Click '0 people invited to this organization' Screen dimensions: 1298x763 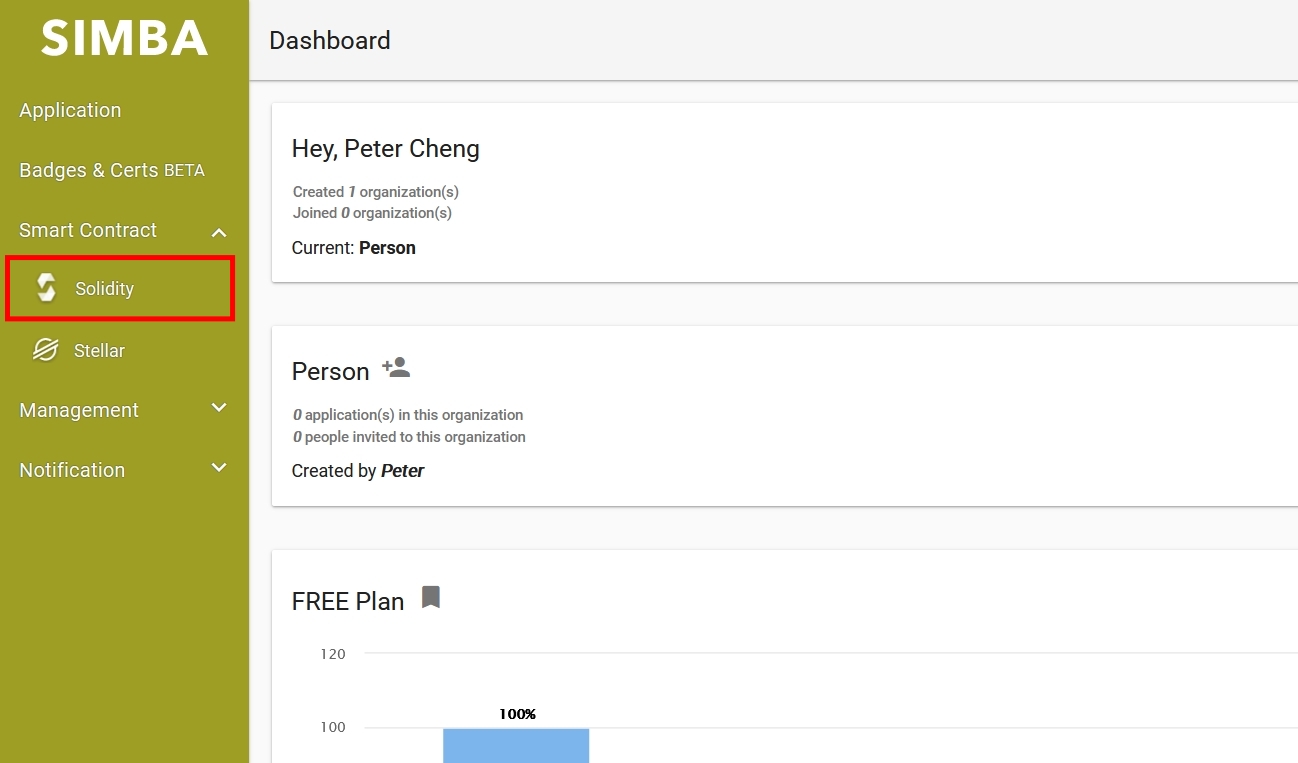[x=409, y=437]
